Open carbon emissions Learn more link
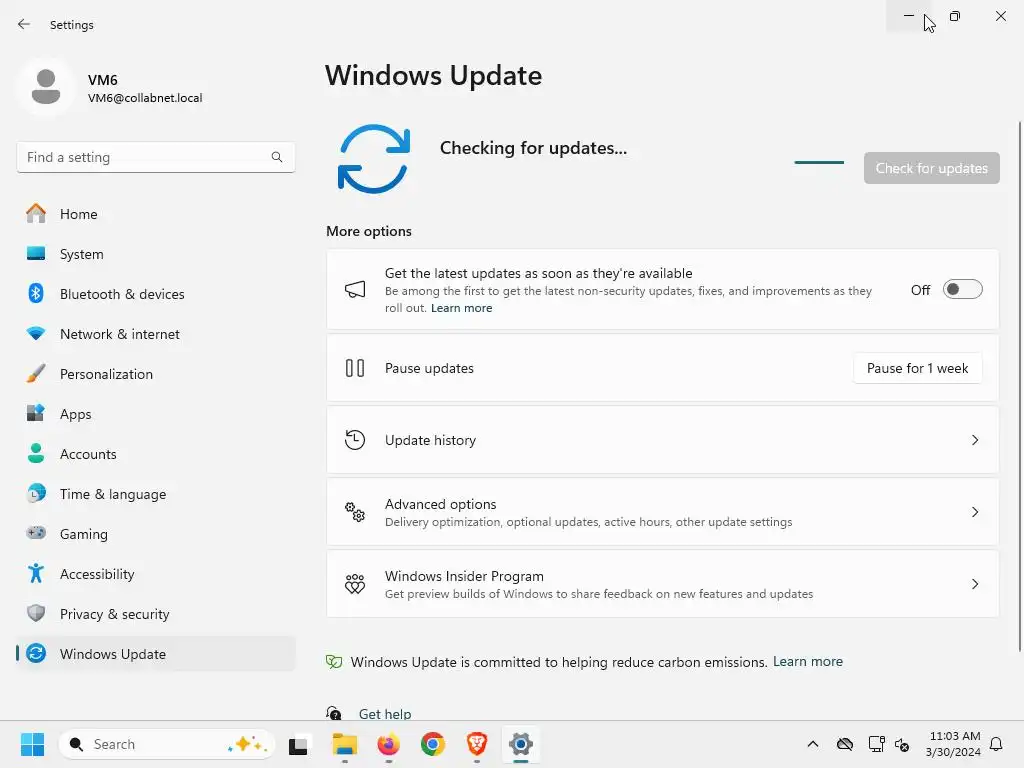Screen dimensions: 1024x768 click(x=808, y=662)
